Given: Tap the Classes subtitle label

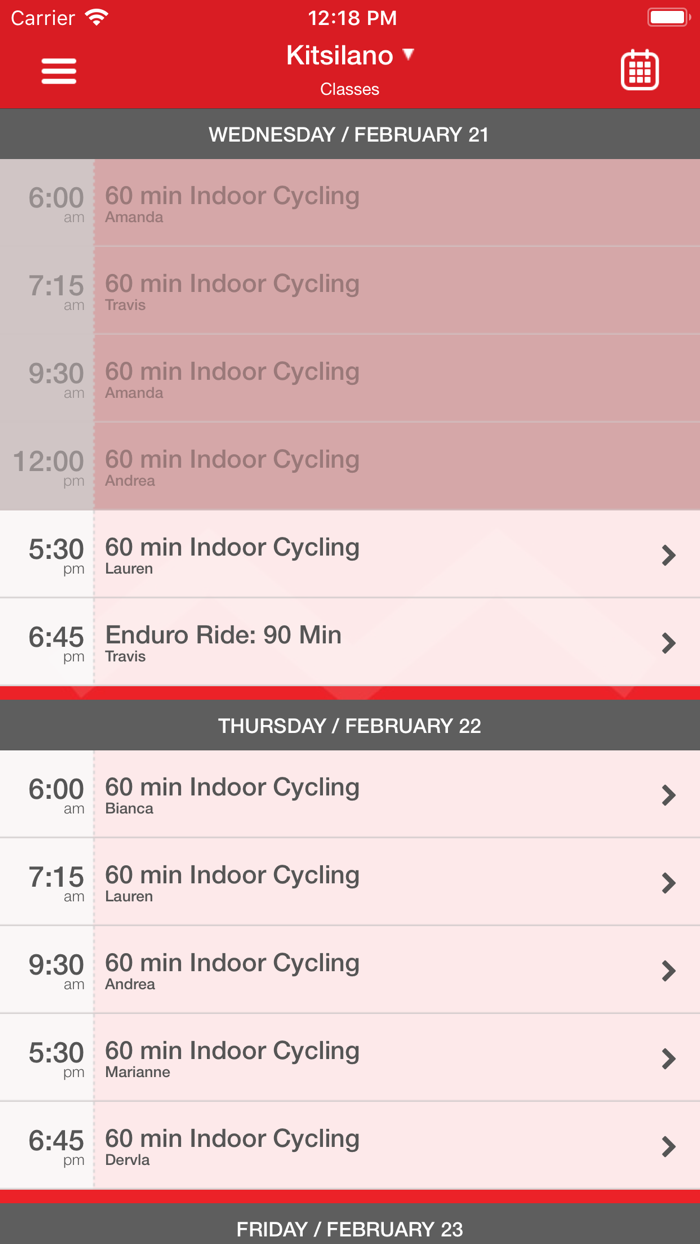Looking at the screenshot, I should 350,89.
